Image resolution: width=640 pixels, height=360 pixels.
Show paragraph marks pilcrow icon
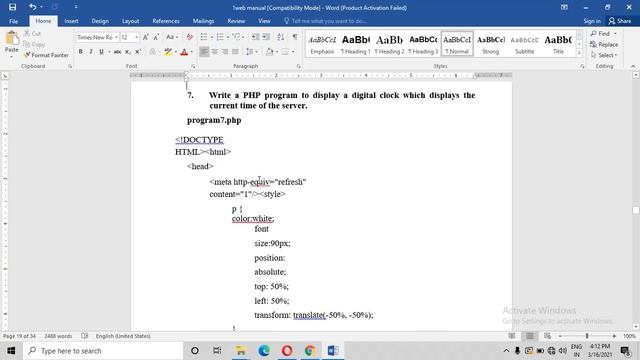tap(295, 37)
